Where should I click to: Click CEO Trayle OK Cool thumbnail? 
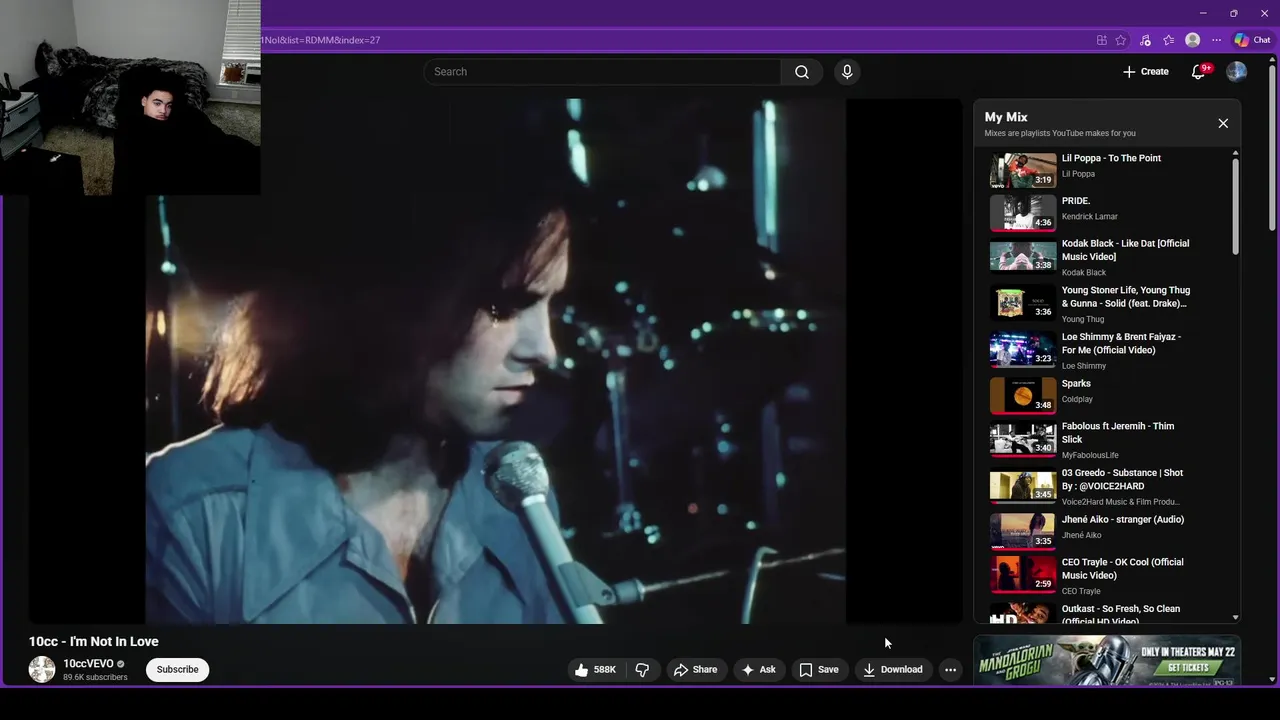coord(1023,573)
